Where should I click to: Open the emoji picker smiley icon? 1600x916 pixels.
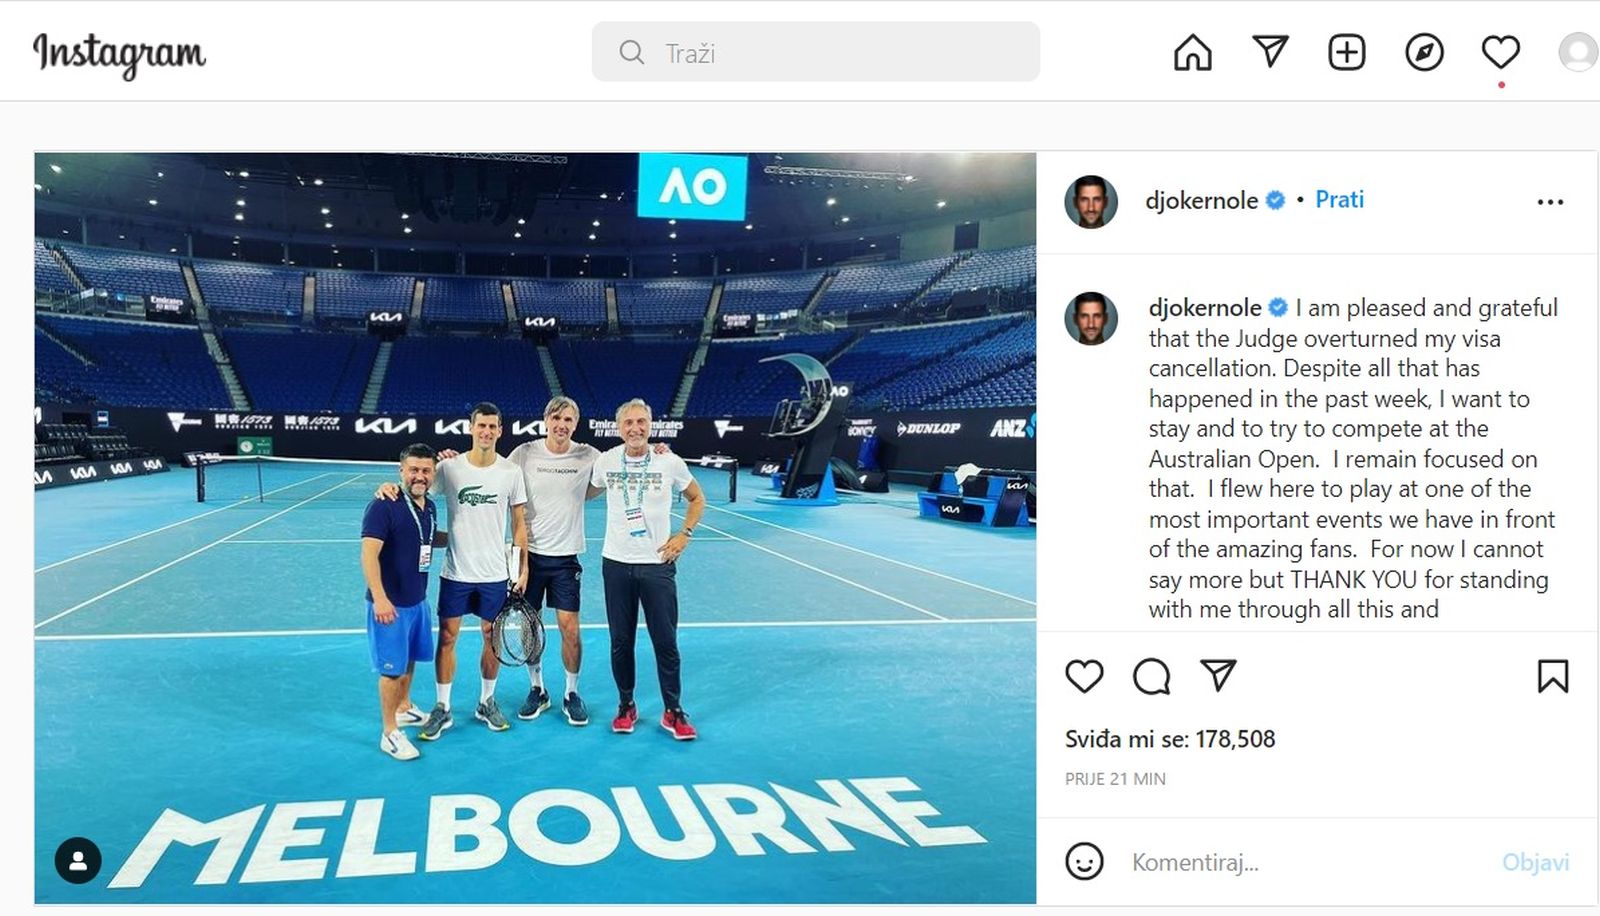click(1084, 861)
